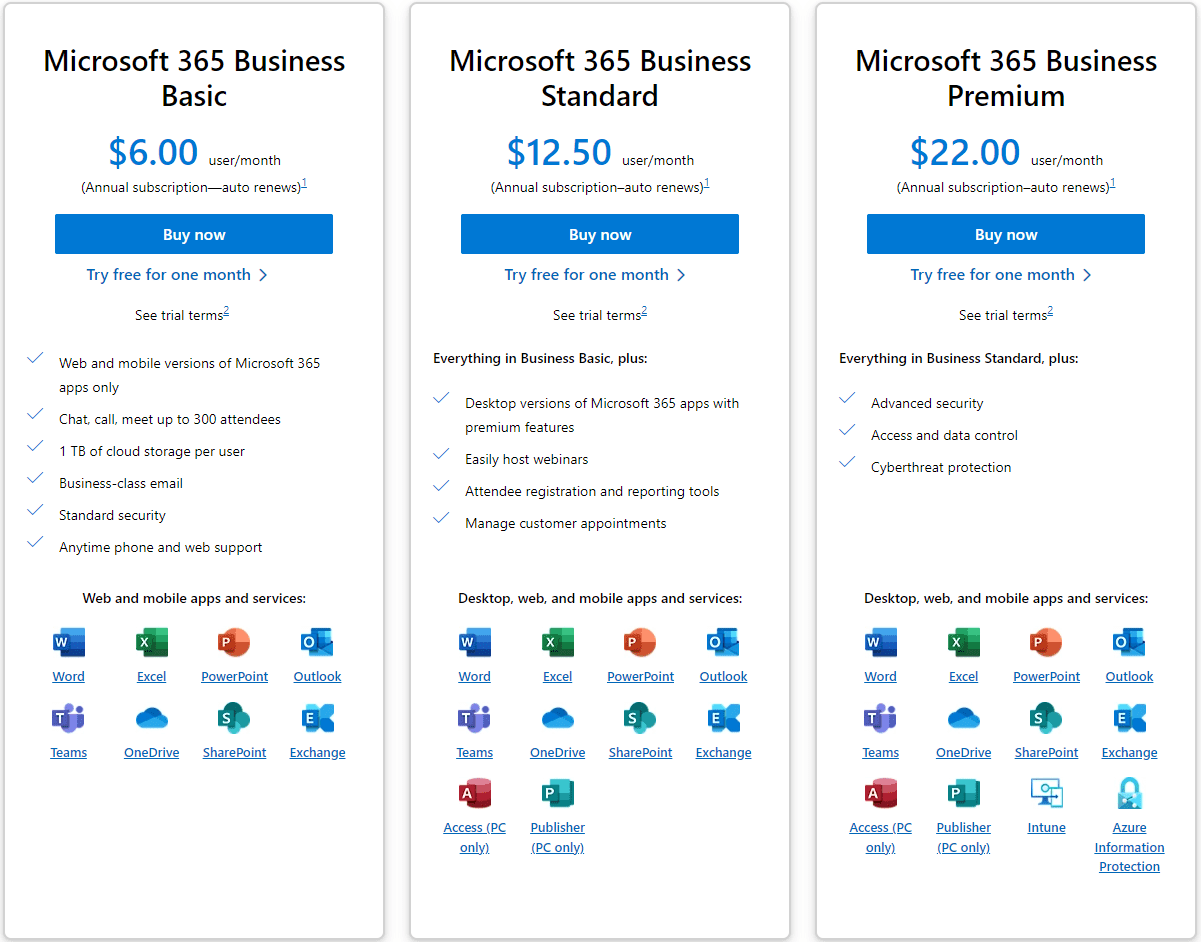Click the Outlook text link in Business Standard
The height and width of the screenshot is (942, 1201).
tap(723, 677)
